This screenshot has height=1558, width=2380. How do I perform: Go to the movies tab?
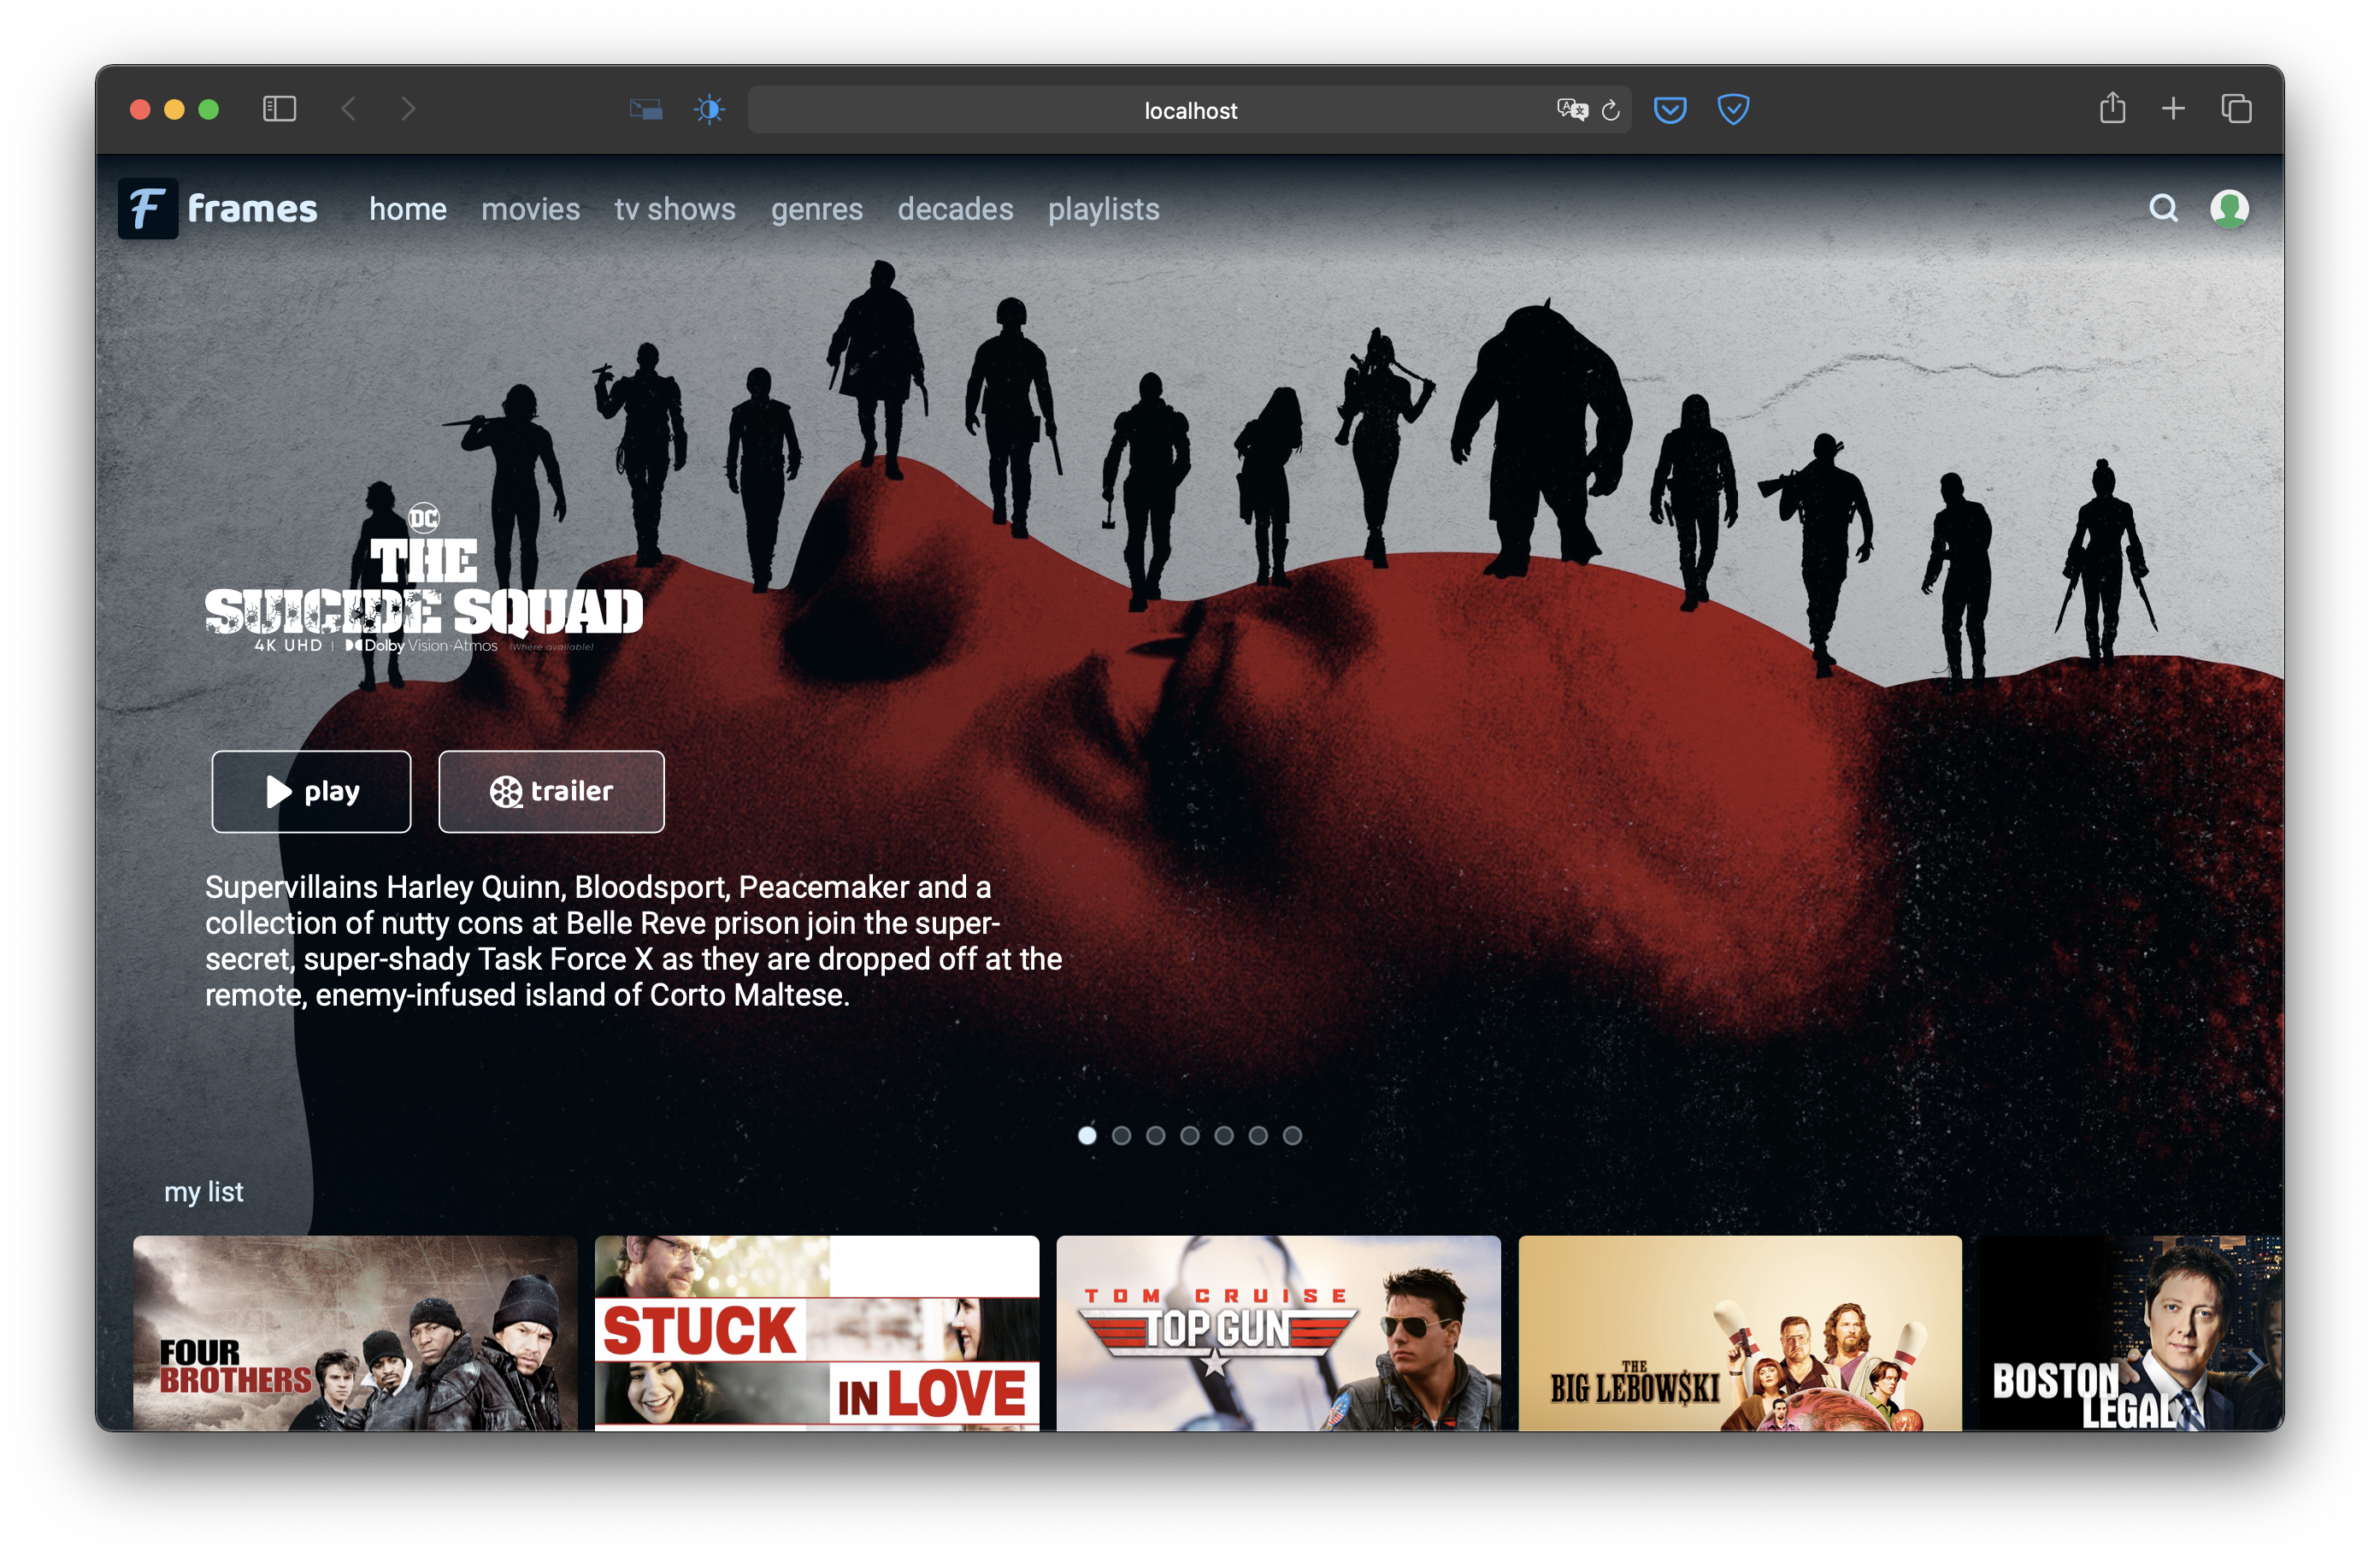coord(530,209)
